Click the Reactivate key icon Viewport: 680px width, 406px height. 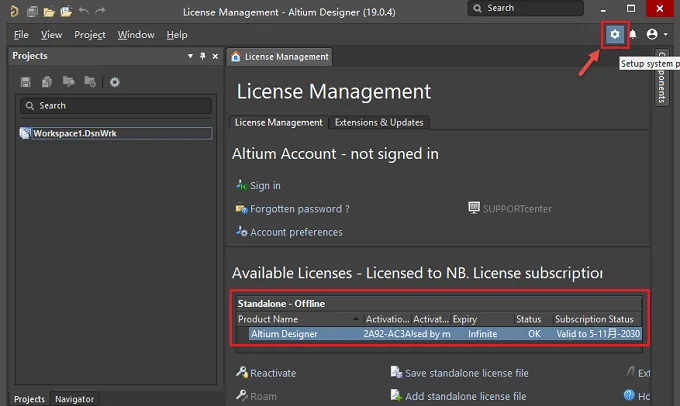click(242, 372)
